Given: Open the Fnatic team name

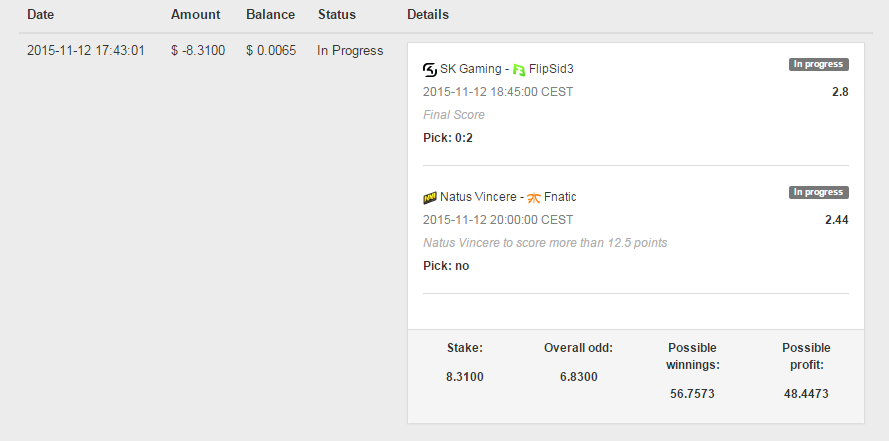Looking at the screenshot, I should tap(560, 197).
